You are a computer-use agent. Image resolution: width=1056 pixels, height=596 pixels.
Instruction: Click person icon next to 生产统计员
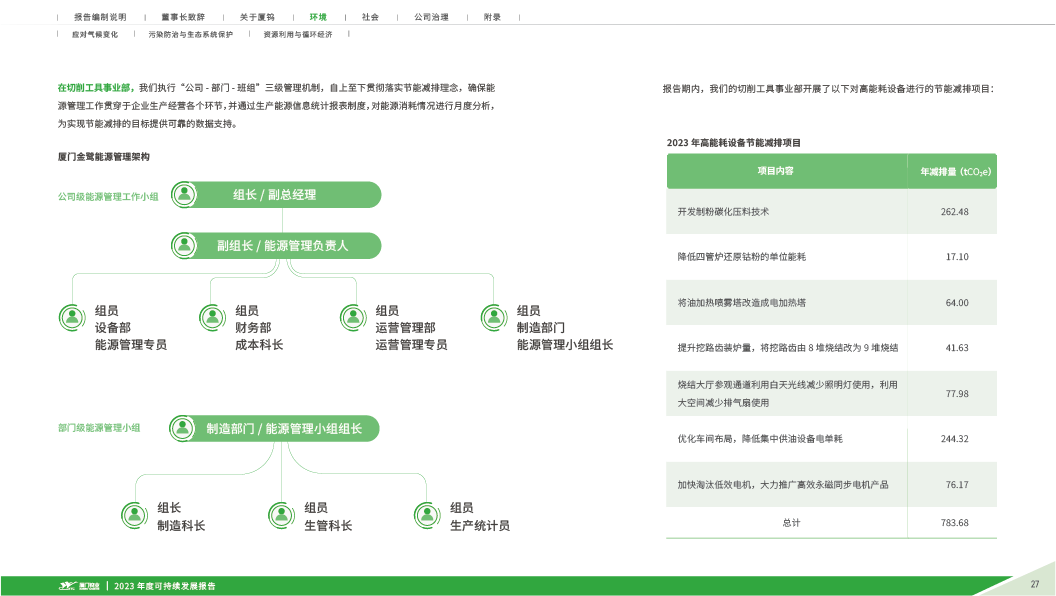[x=427, y=515]
